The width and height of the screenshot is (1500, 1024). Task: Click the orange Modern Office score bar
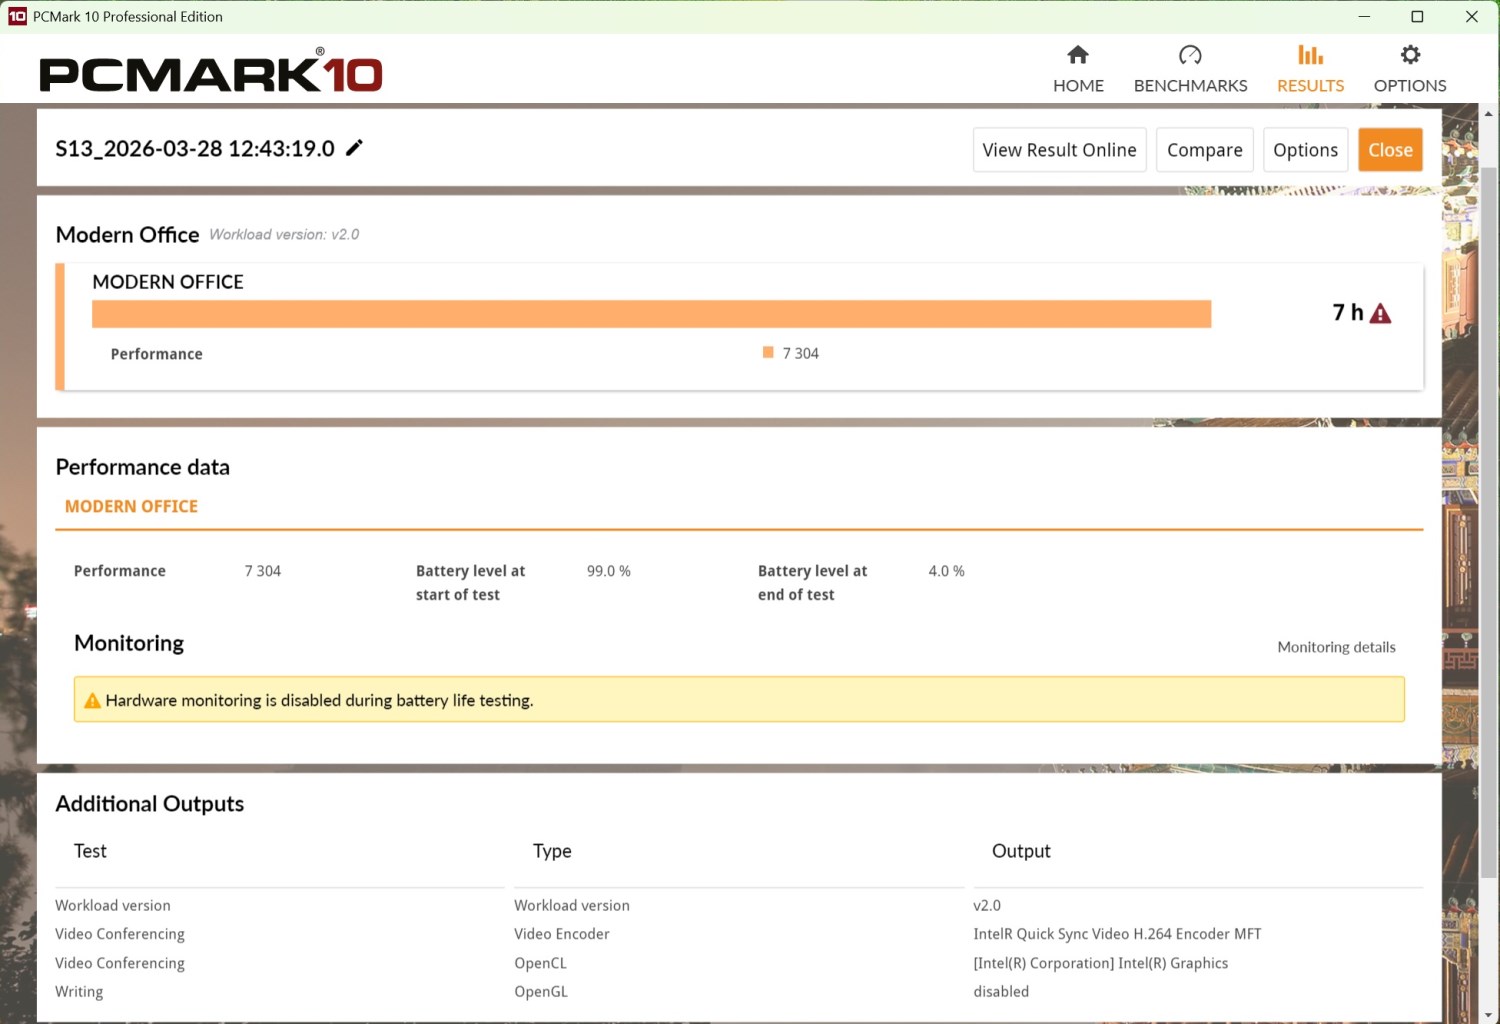point(651,314)
